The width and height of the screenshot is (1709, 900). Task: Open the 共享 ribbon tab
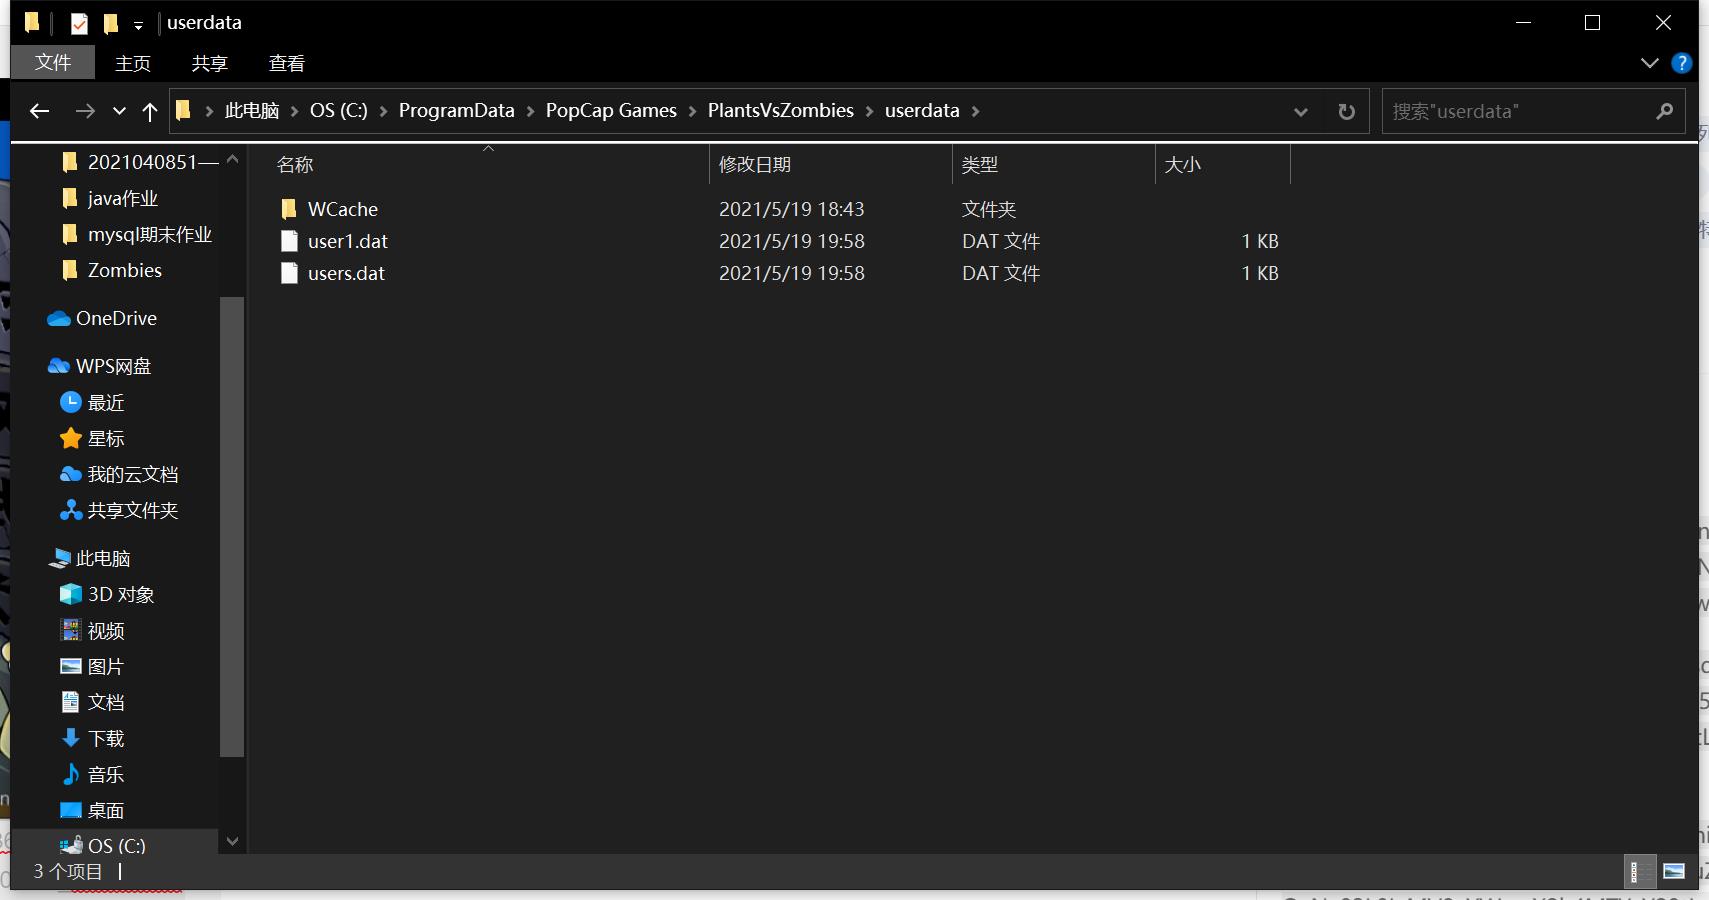coord(209,63)
